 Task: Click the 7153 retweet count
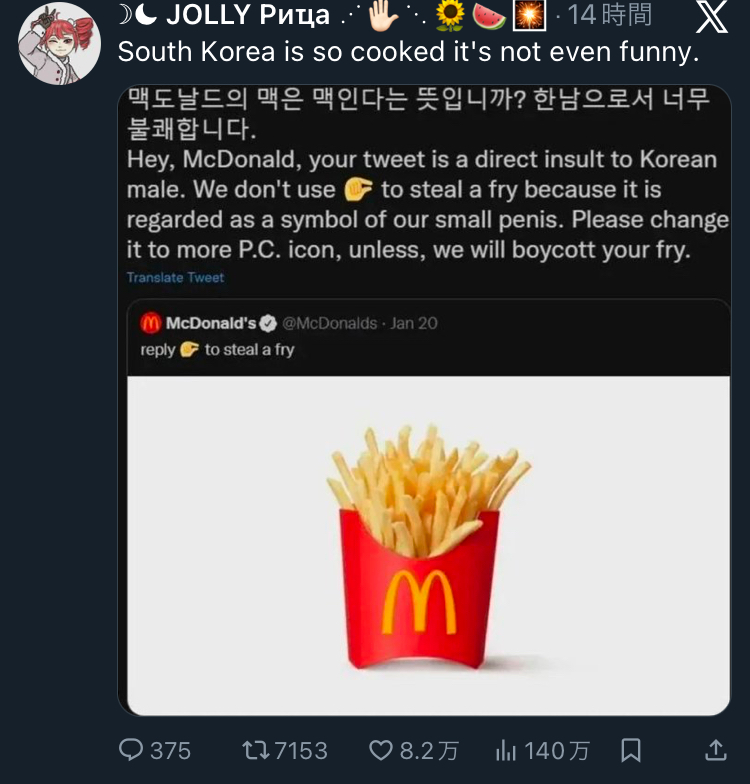click(300, 750)
